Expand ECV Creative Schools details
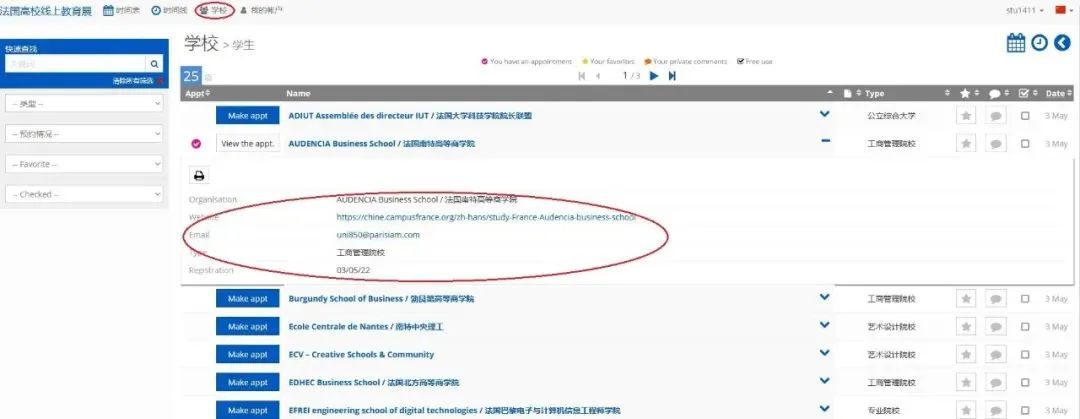Screen dimensions: 1080x419 (x=824, y=353)
